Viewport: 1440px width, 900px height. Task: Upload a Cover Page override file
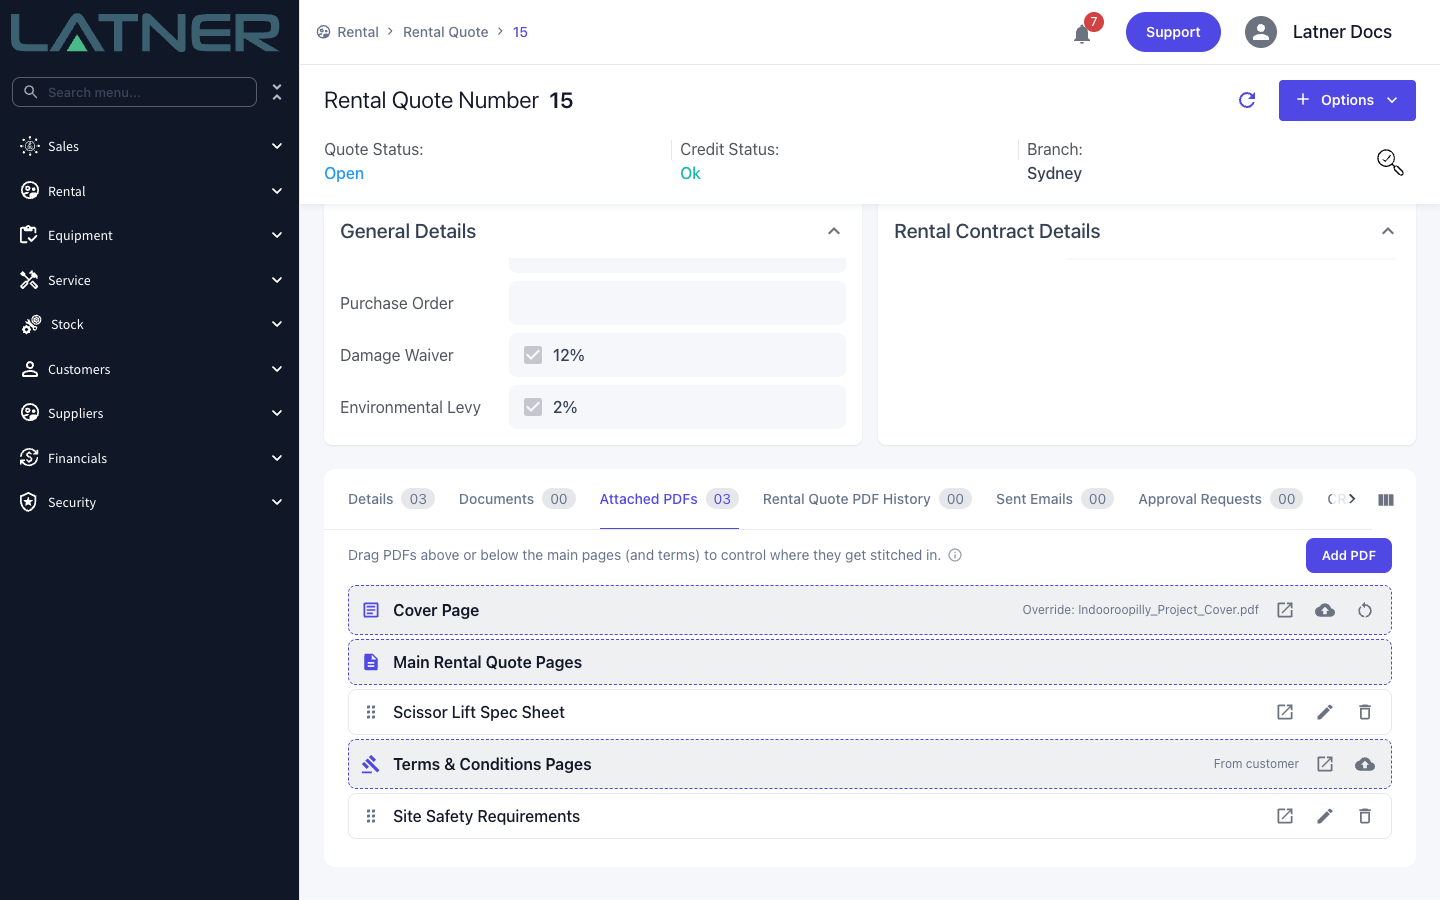tap(1325, 610)
